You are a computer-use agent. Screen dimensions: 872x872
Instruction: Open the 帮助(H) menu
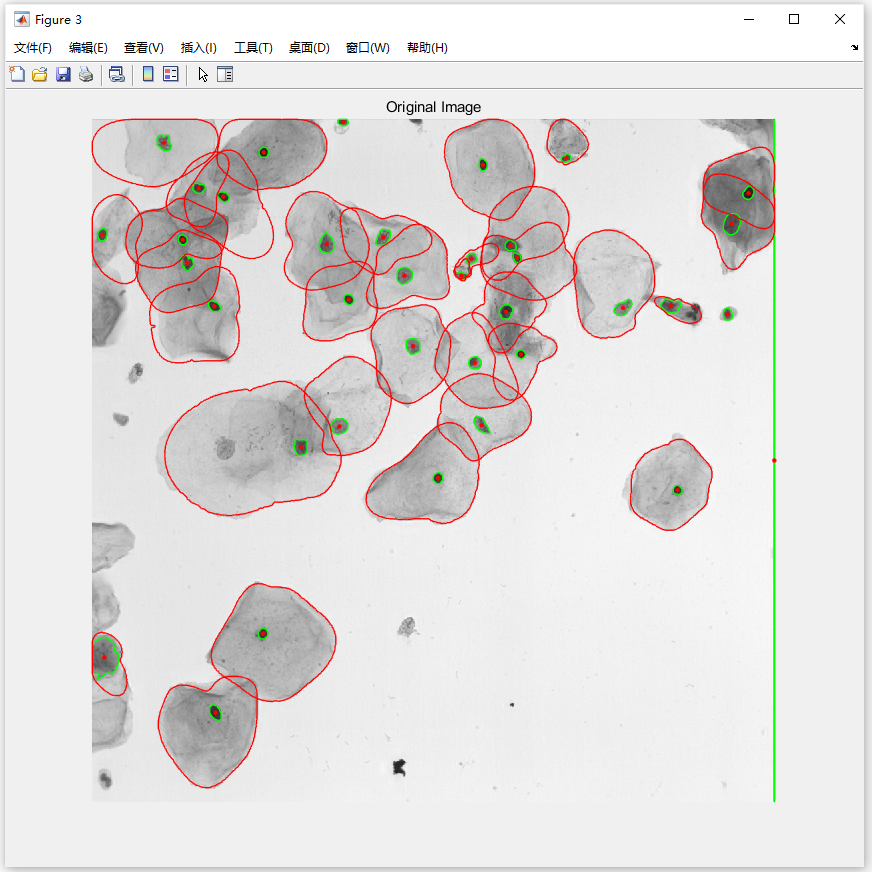(427, 48)
